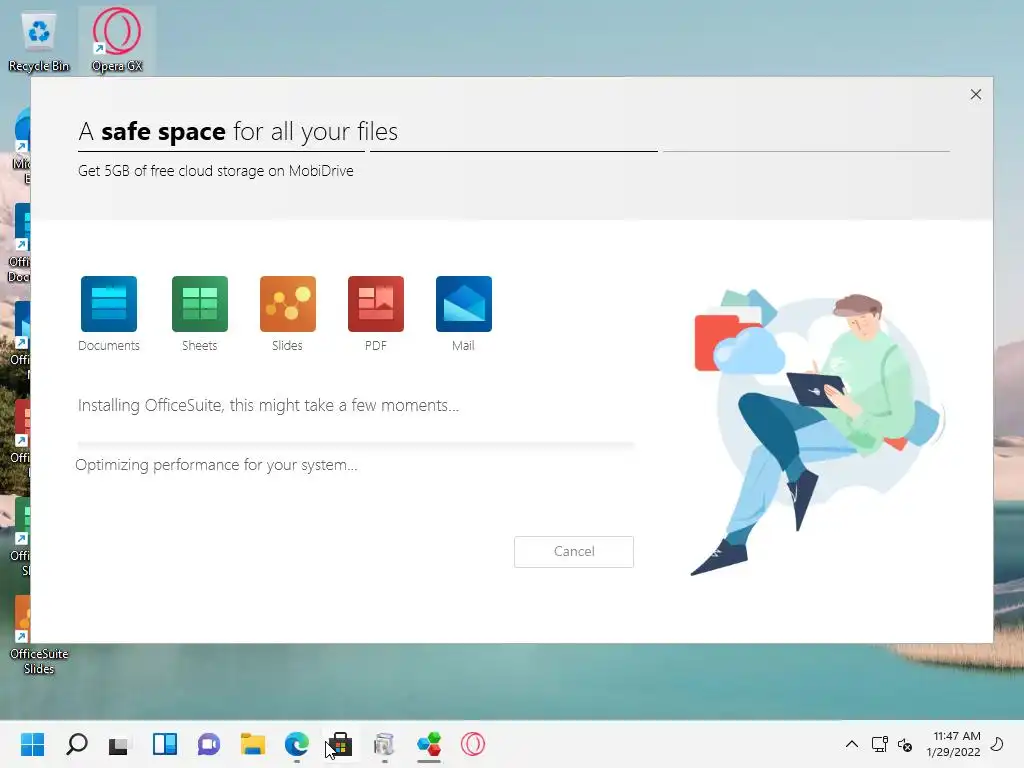Click the blue Mail app icon

point(464,304)
